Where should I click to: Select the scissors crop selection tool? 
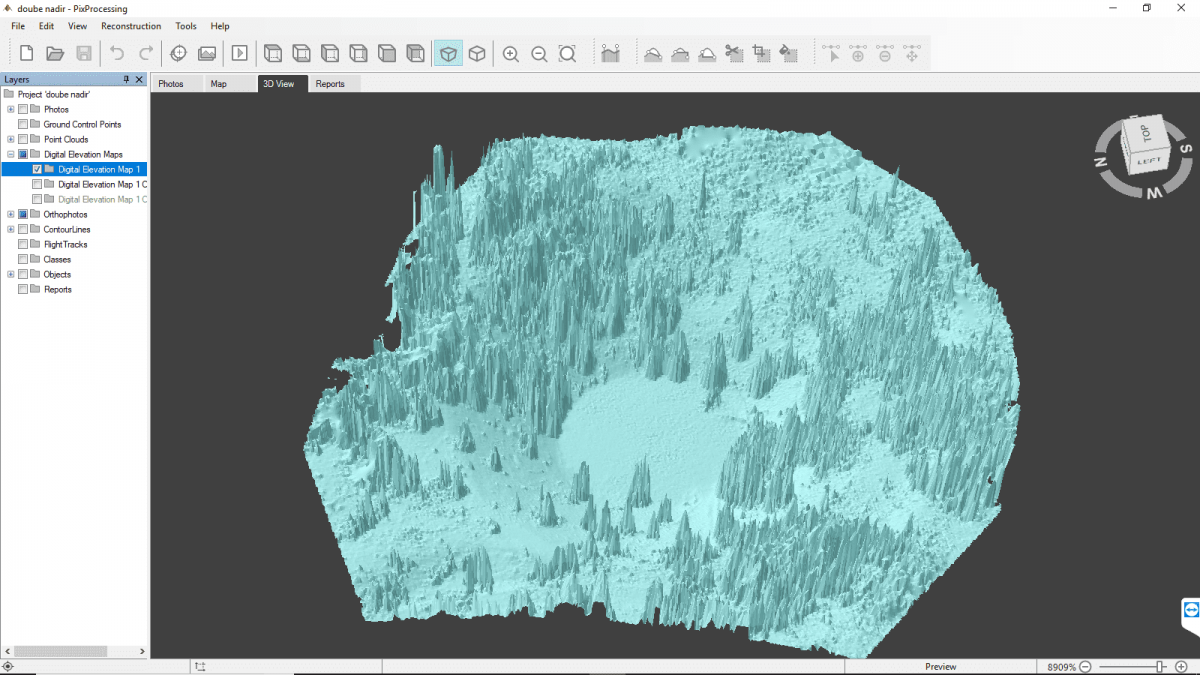pos(733,53)
